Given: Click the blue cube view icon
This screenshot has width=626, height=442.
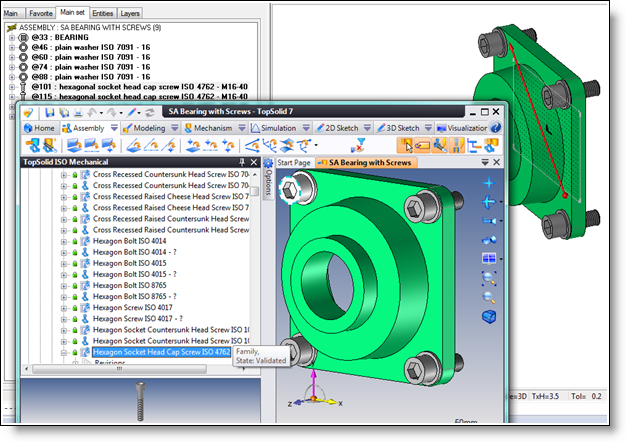Looking at the screenshot, I should tap(489, 318).
